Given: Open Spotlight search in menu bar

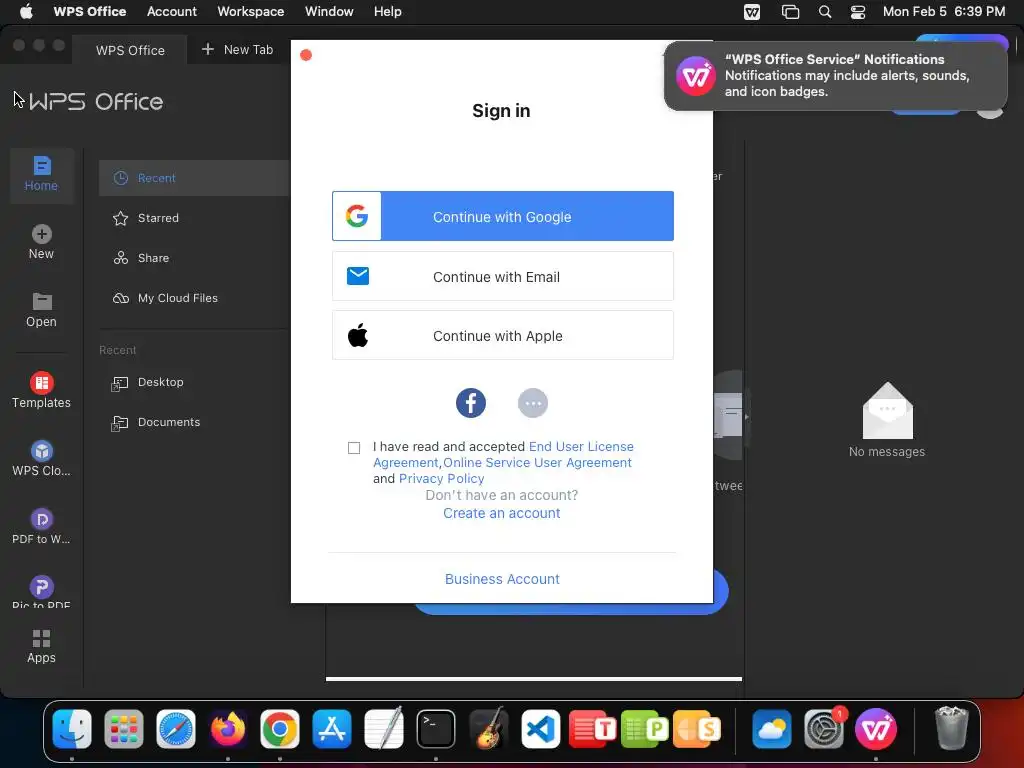Looking at the screenshot, I should coord(825,12).
